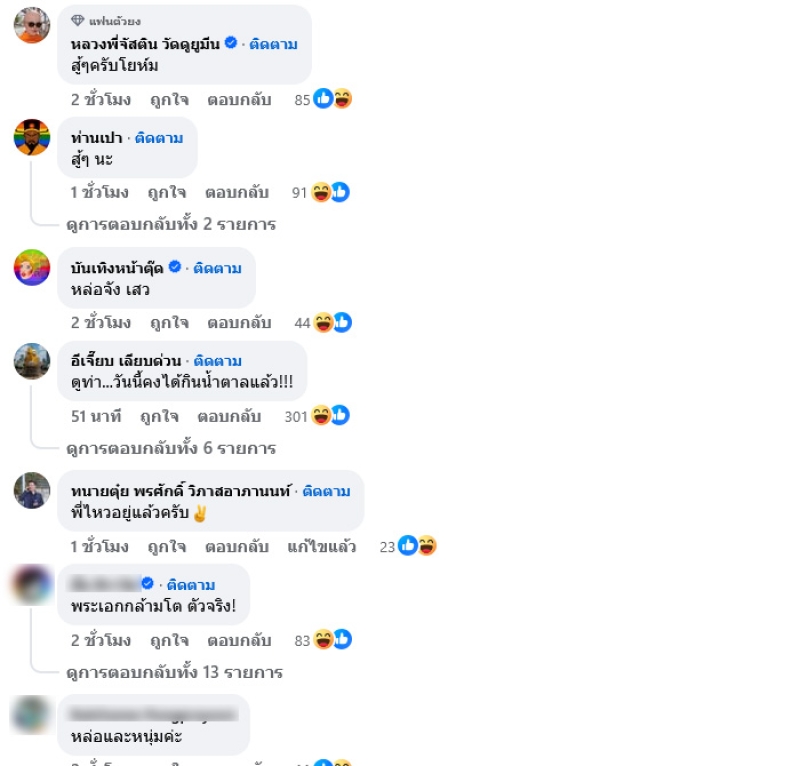Image resolution: width=800 pixels, height=766 pixels.
Task: Open หลวงพี่จัสติน profile picture
Action: 32,24
